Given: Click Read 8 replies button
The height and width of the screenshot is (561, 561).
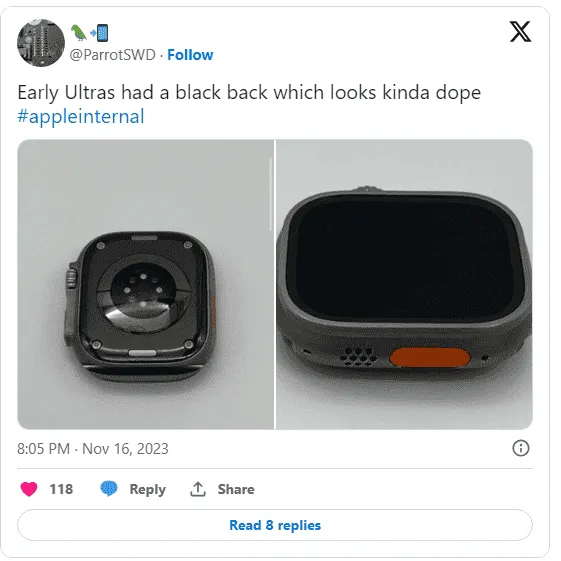Looking at the screenshot, I should click(x=275, y=525).
